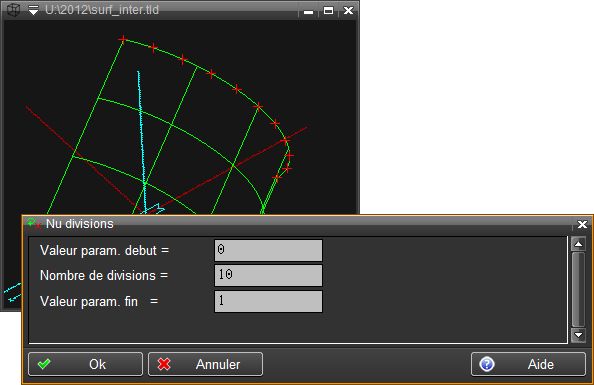594x385 pixels.
Task: Focus the Valeur param. debut field
Action: 268,250
